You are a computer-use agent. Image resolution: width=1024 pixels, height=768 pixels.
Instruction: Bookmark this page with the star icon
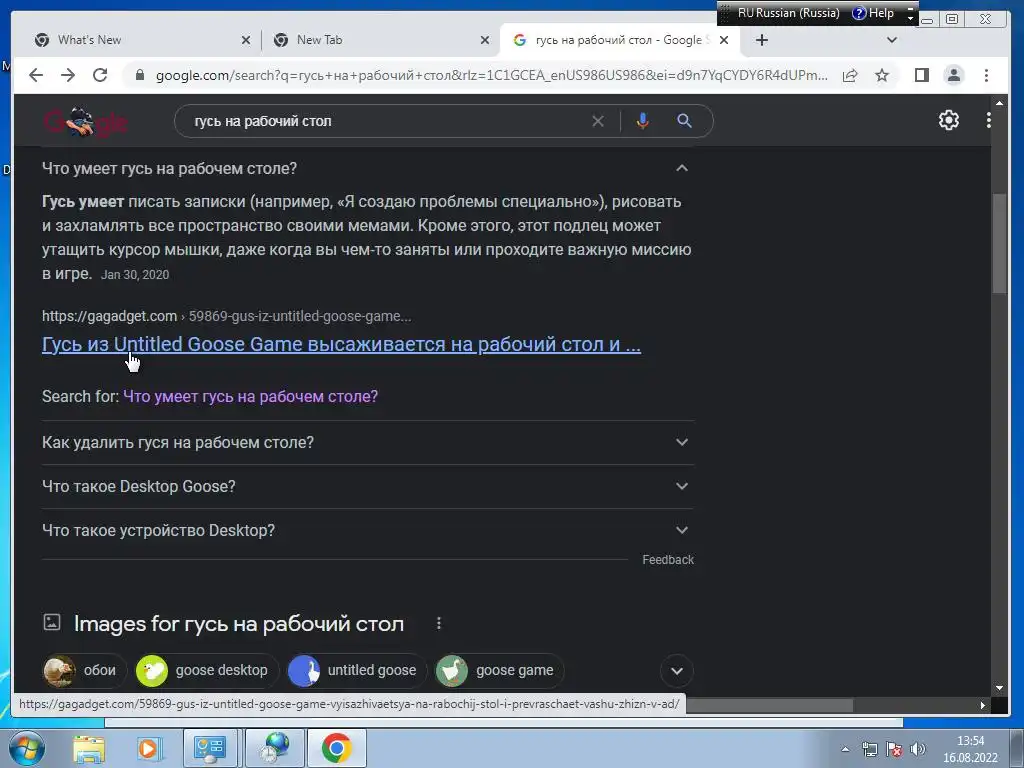pos(882,75)
